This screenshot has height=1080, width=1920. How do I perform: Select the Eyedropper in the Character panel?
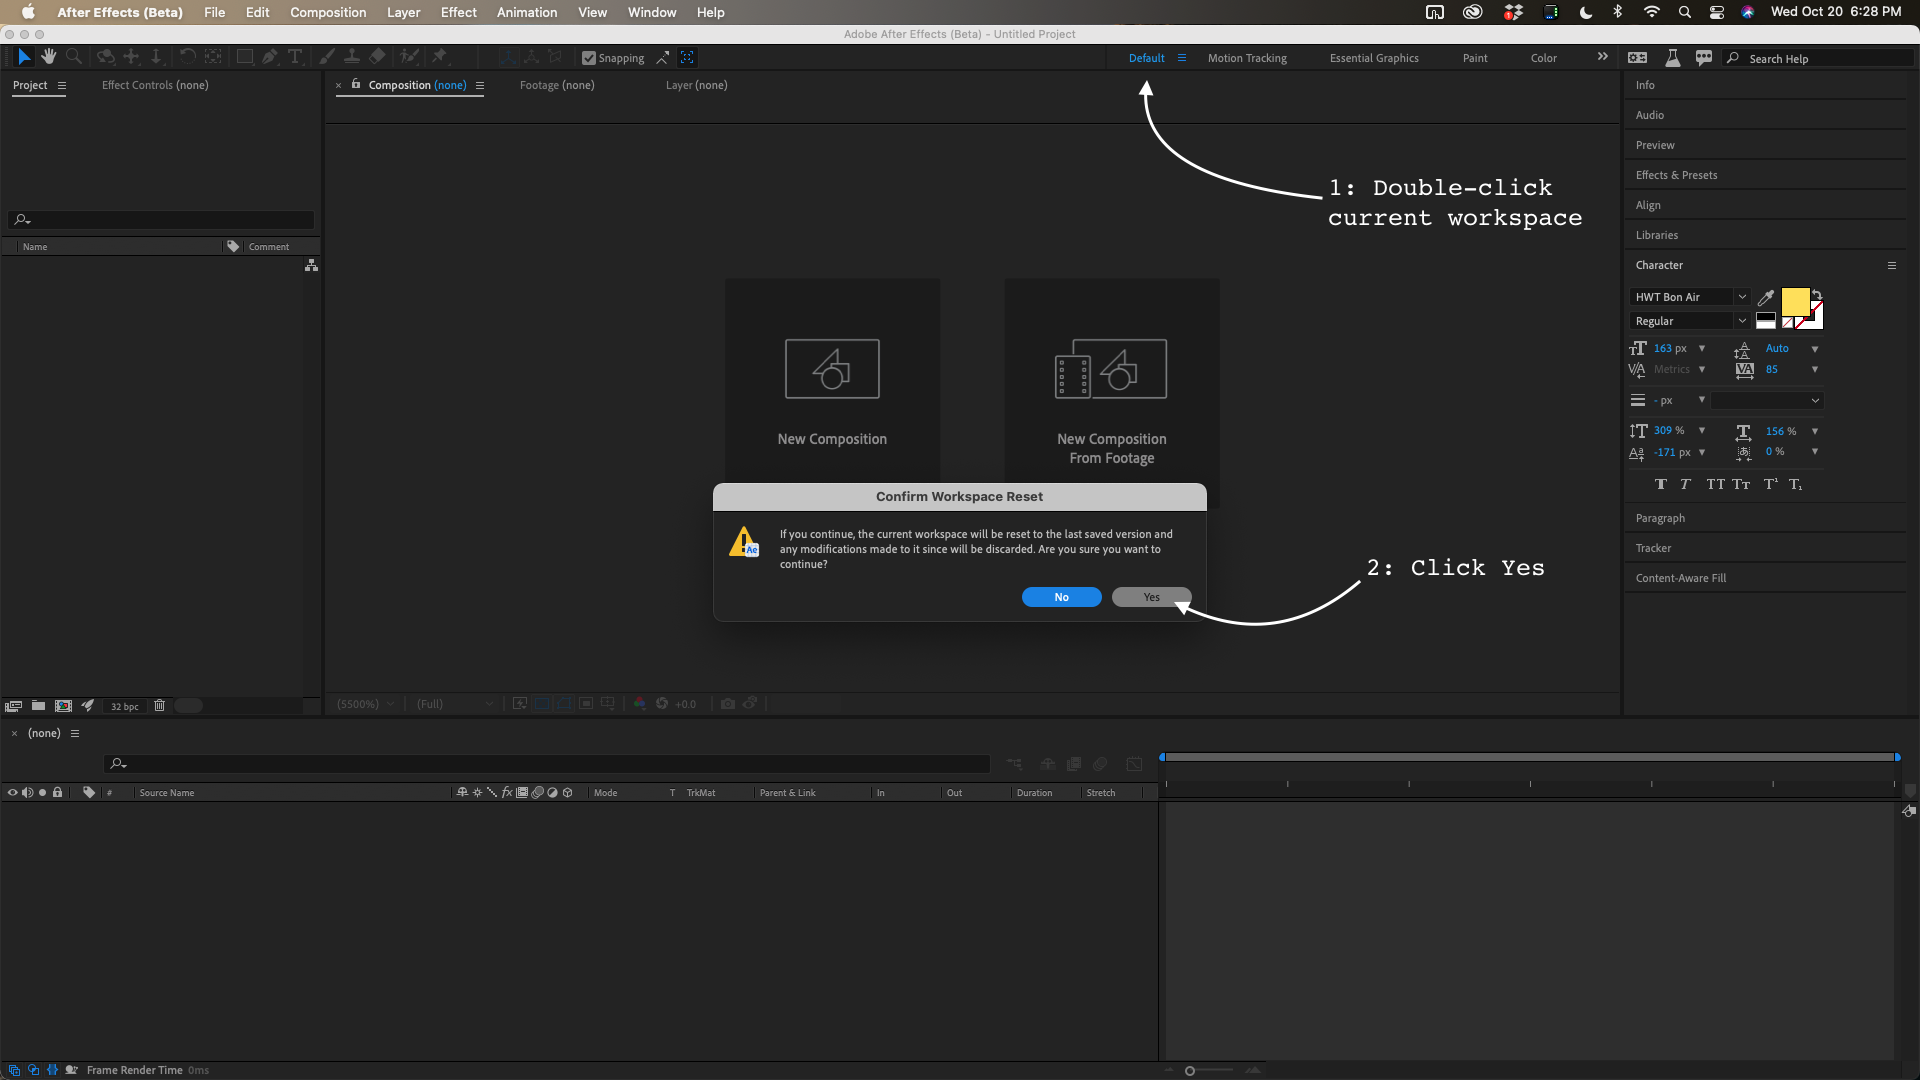pos(1765,297)
